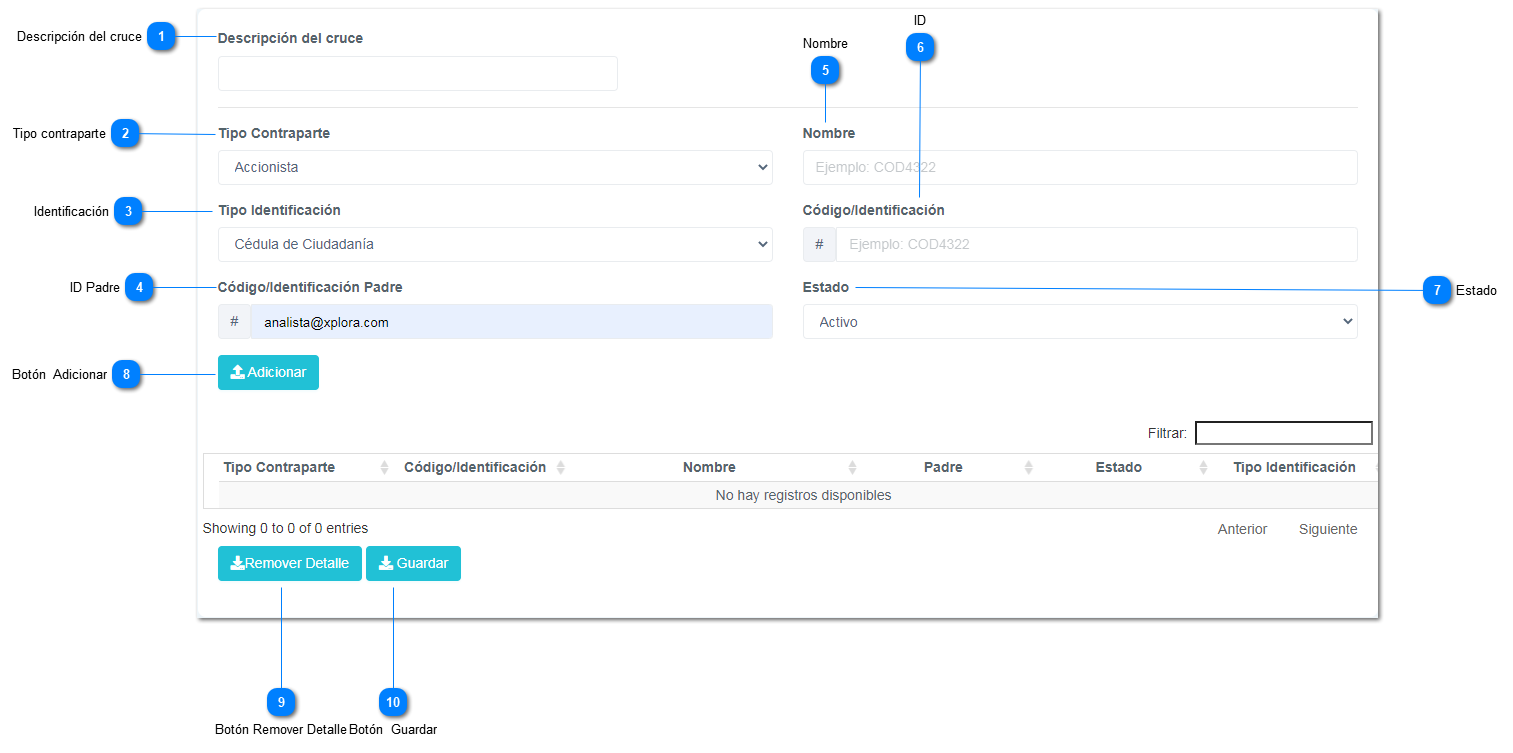Click the Siguiente pagination link
Viewport: 1513px width, 753px height.
[x=1327, y=529]
